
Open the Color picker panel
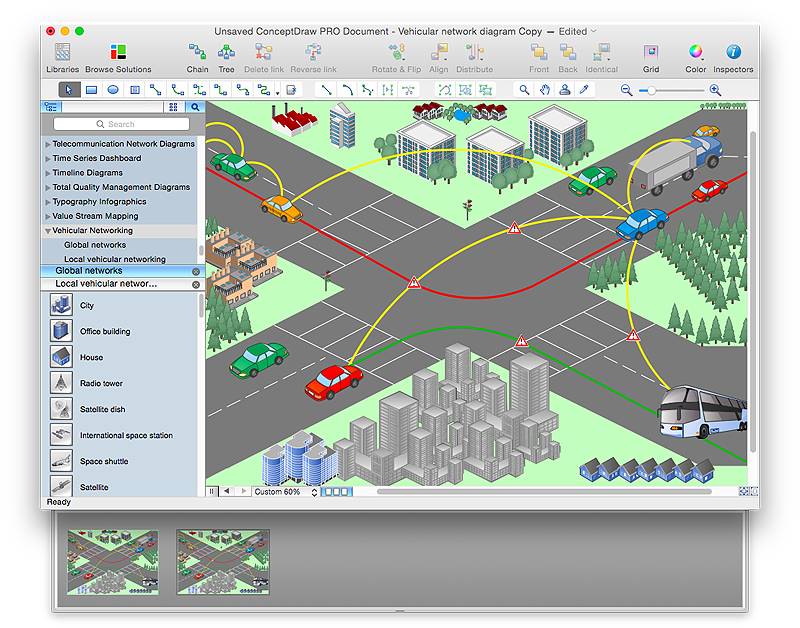pyautogui.click(x=695, y=58)
